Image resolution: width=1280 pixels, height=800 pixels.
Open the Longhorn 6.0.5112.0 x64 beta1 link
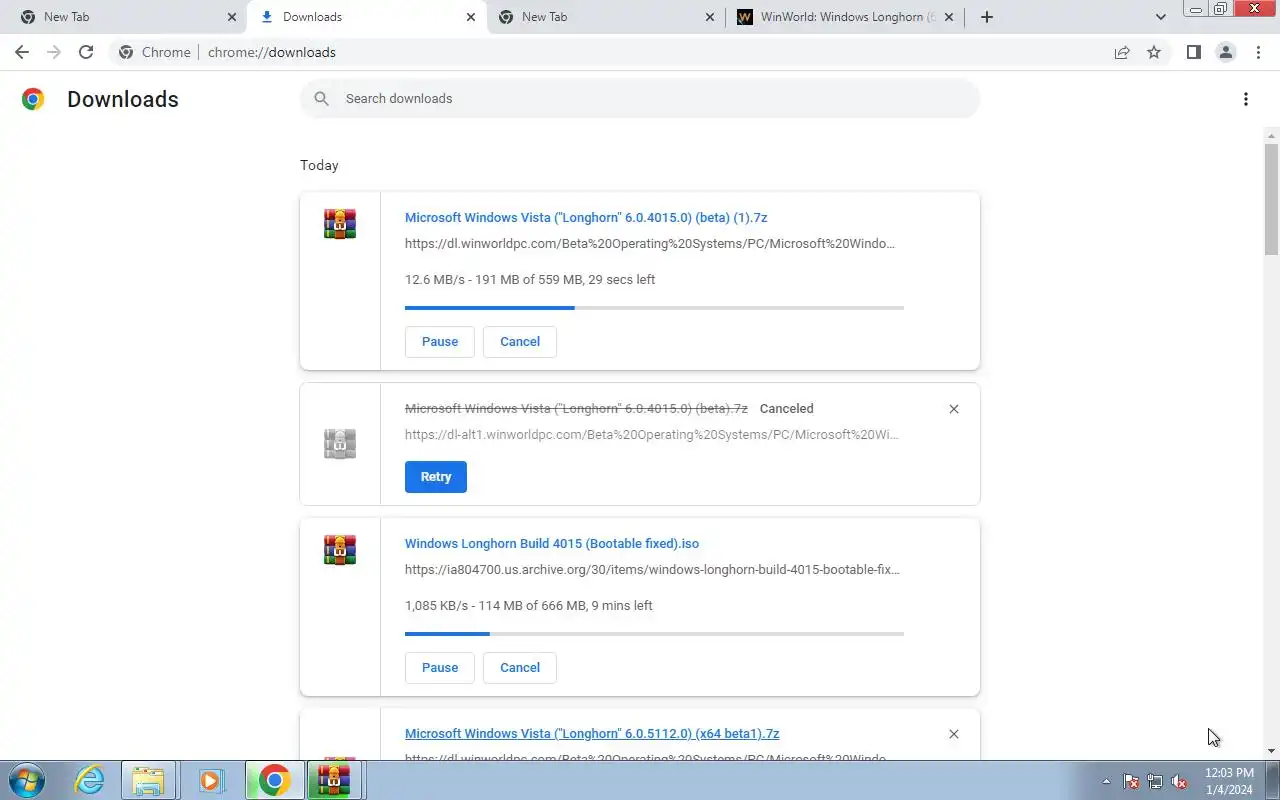(x=592, y=734)
